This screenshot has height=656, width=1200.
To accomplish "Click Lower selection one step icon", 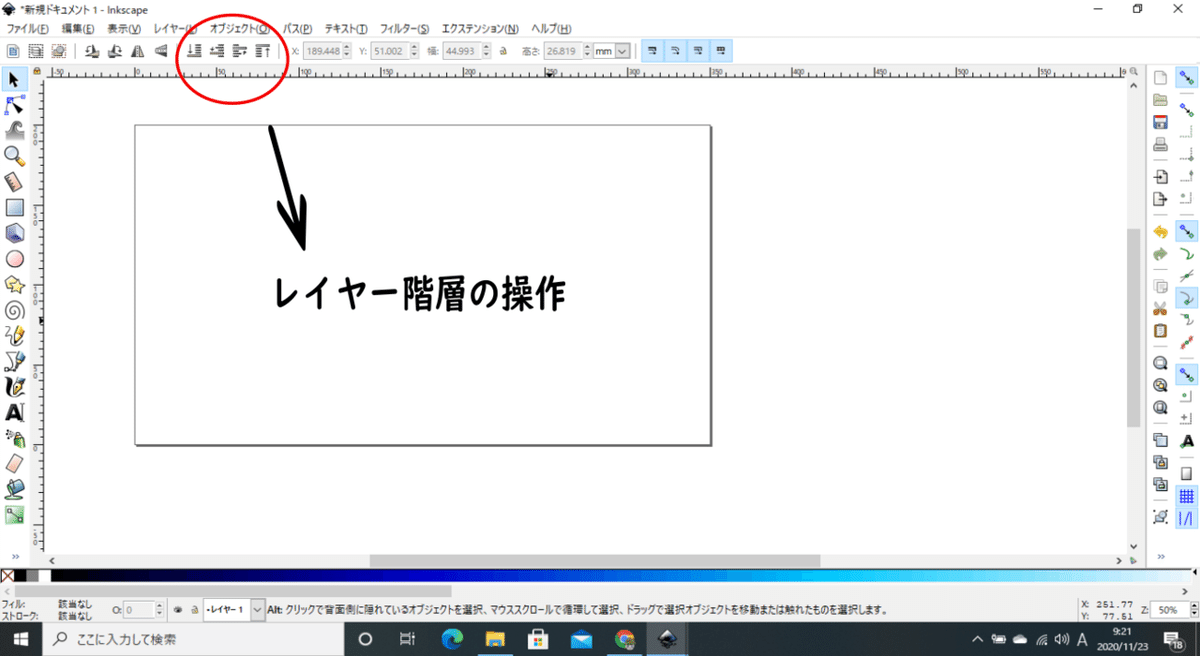I will pyautogui.click(x=217, y=50).
